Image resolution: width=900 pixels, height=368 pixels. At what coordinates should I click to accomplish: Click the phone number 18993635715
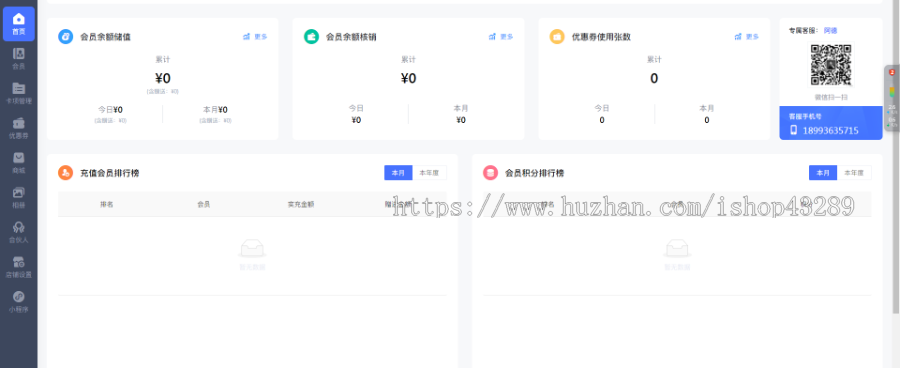click(x=831, y=131)
